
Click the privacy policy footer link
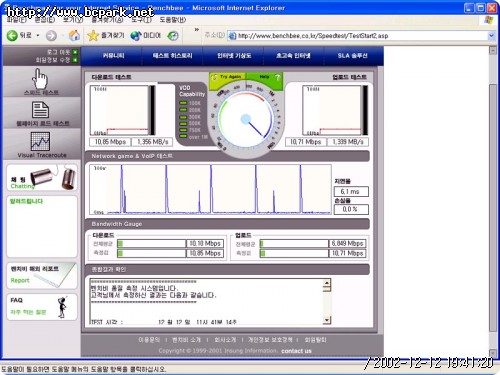270,340
